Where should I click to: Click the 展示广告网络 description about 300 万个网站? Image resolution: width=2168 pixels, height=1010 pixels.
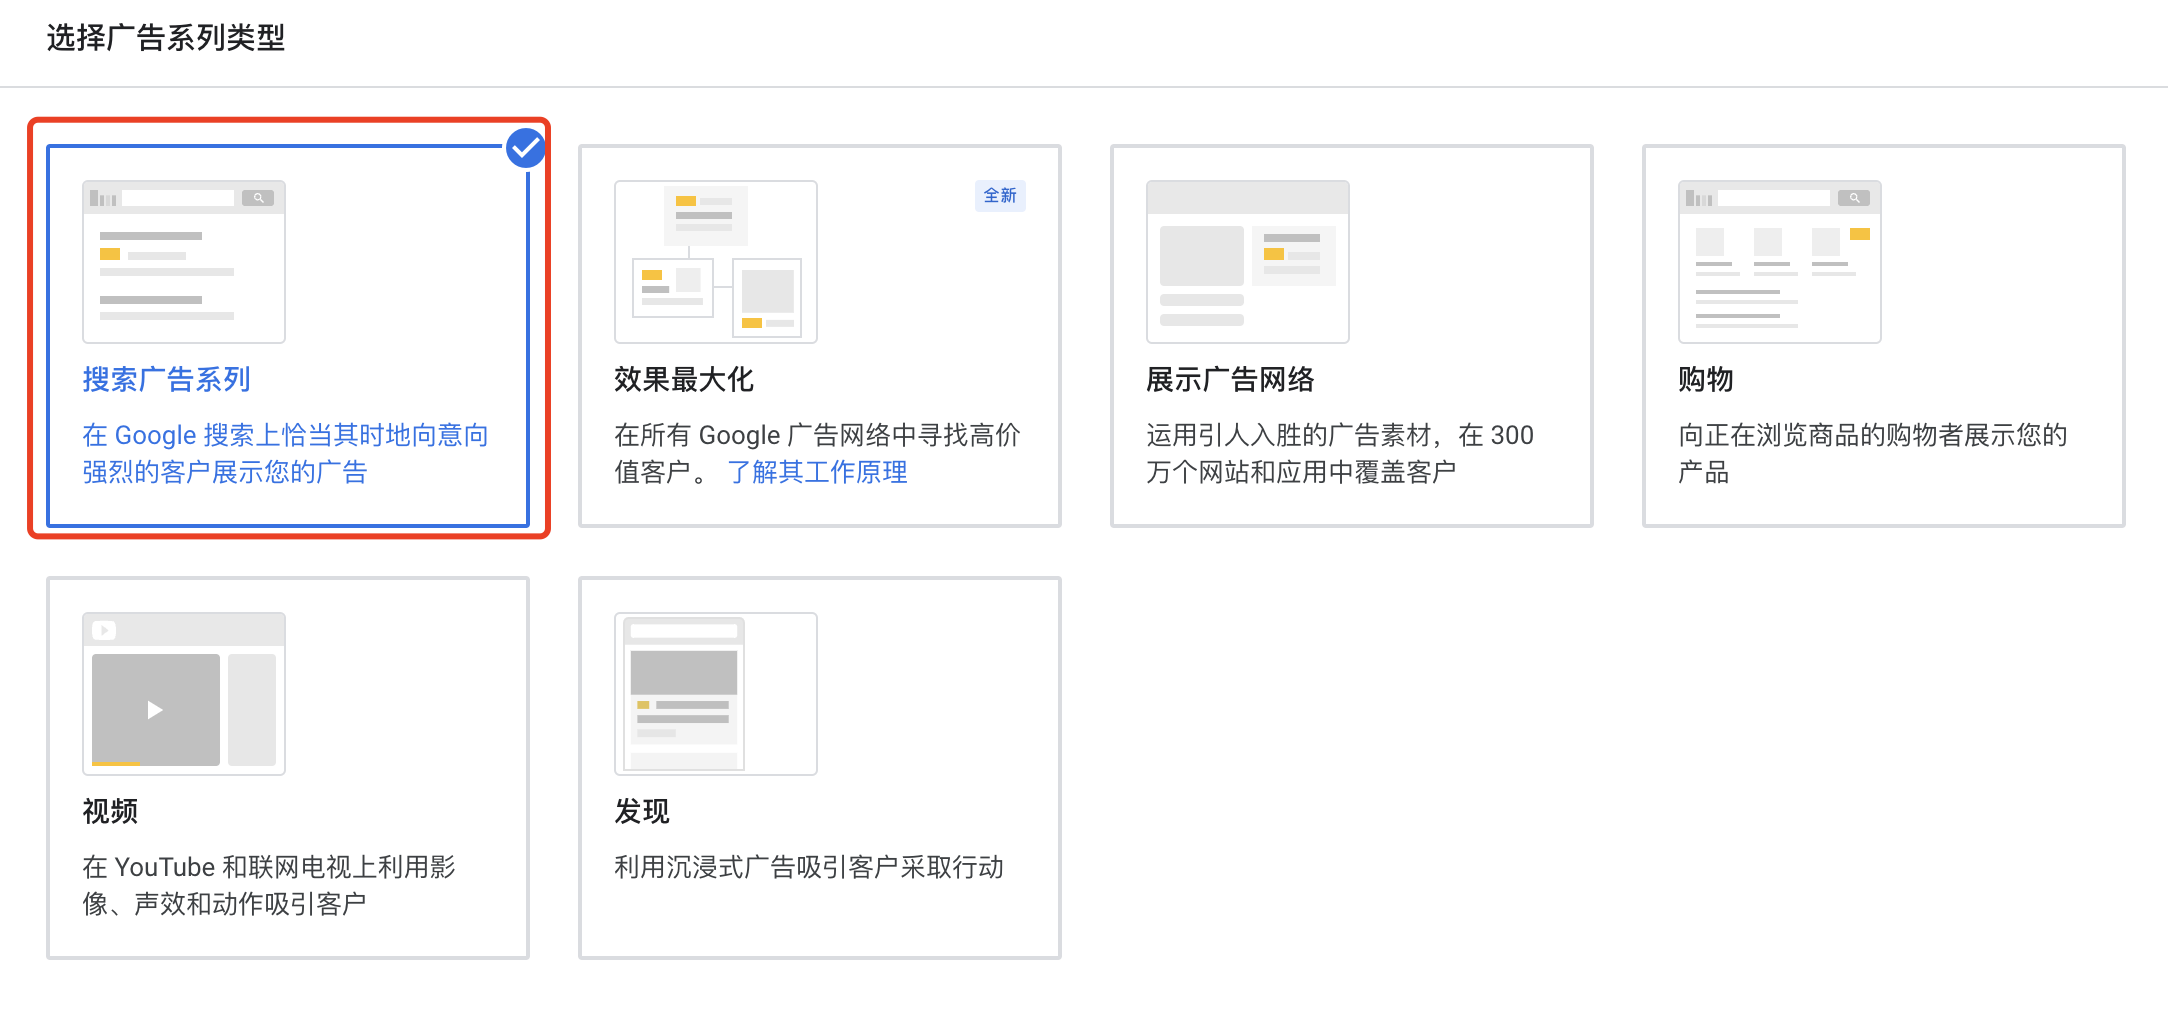tap(1340, 453)
